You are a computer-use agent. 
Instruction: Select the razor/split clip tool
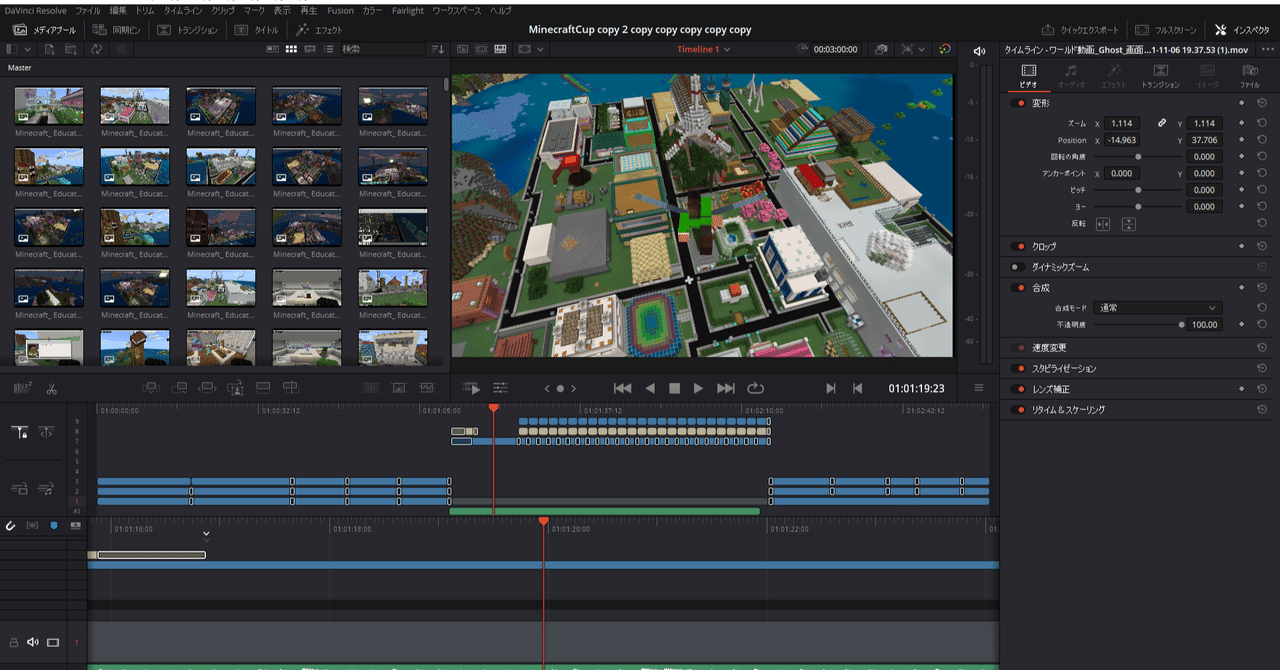[x=52, y=388]
